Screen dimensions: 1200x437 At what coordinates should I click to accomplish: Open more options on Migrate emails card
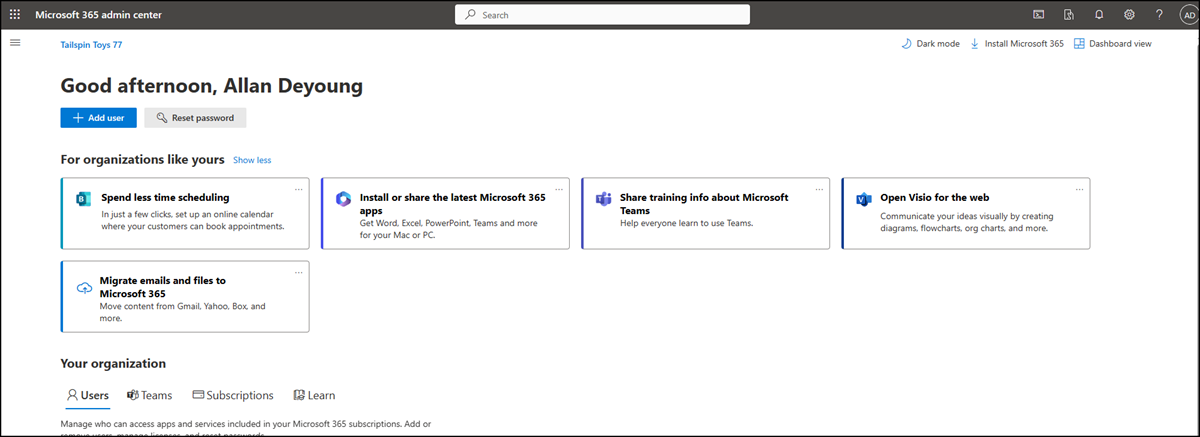[299, 271]
